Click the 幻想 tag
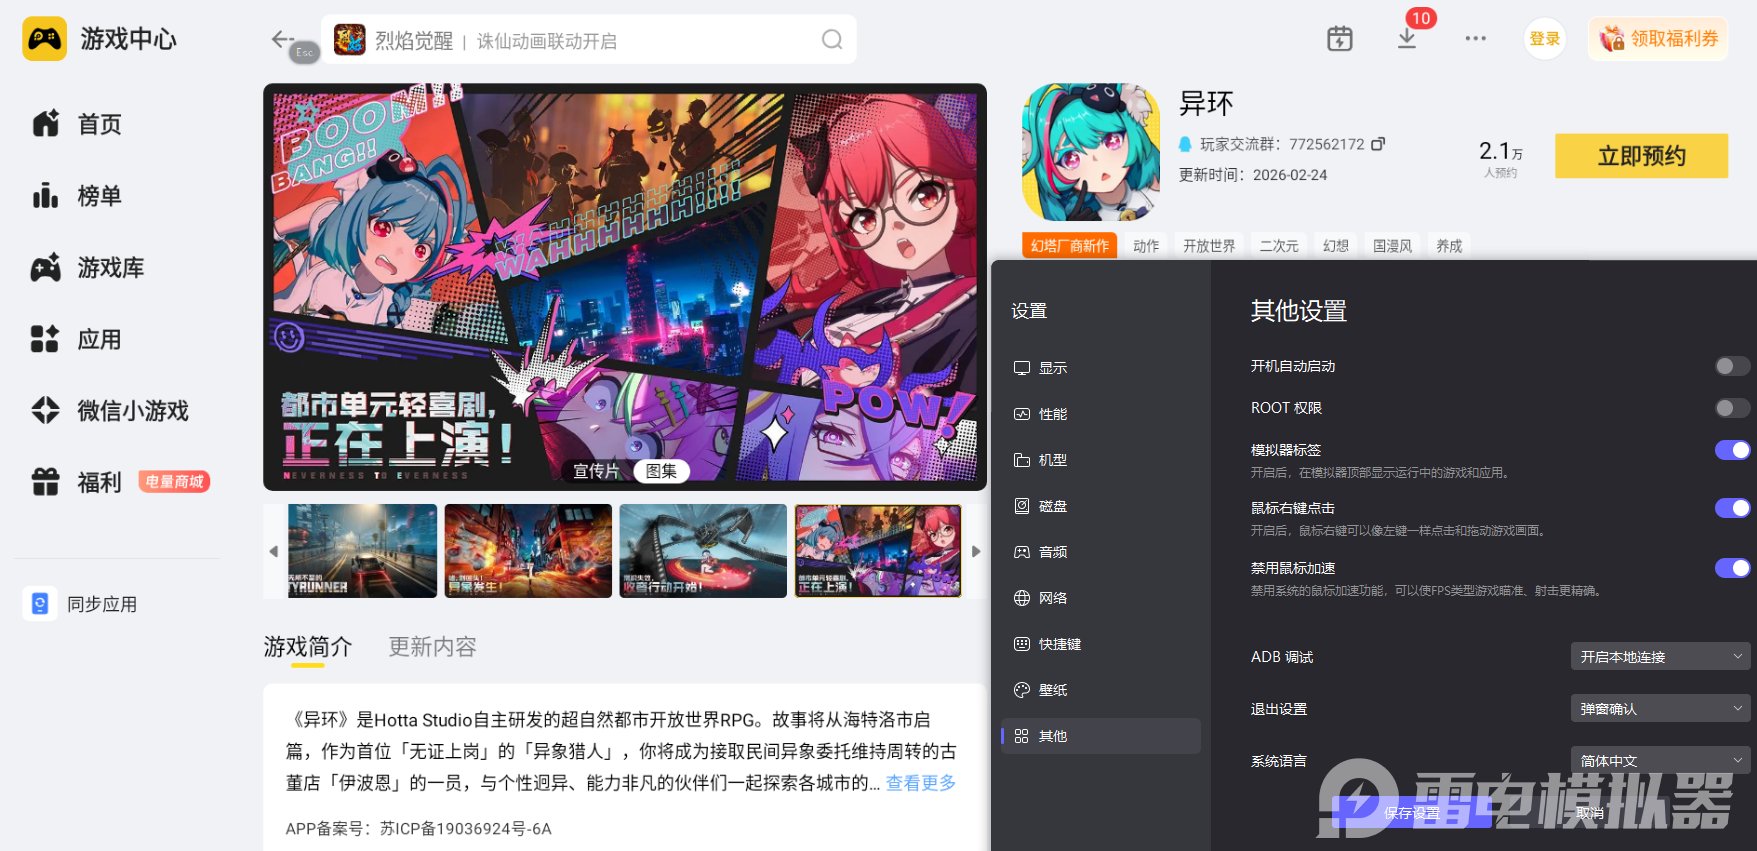Image resolution: width=1757 pixels, height=851 pixels. coord(1336,246)
